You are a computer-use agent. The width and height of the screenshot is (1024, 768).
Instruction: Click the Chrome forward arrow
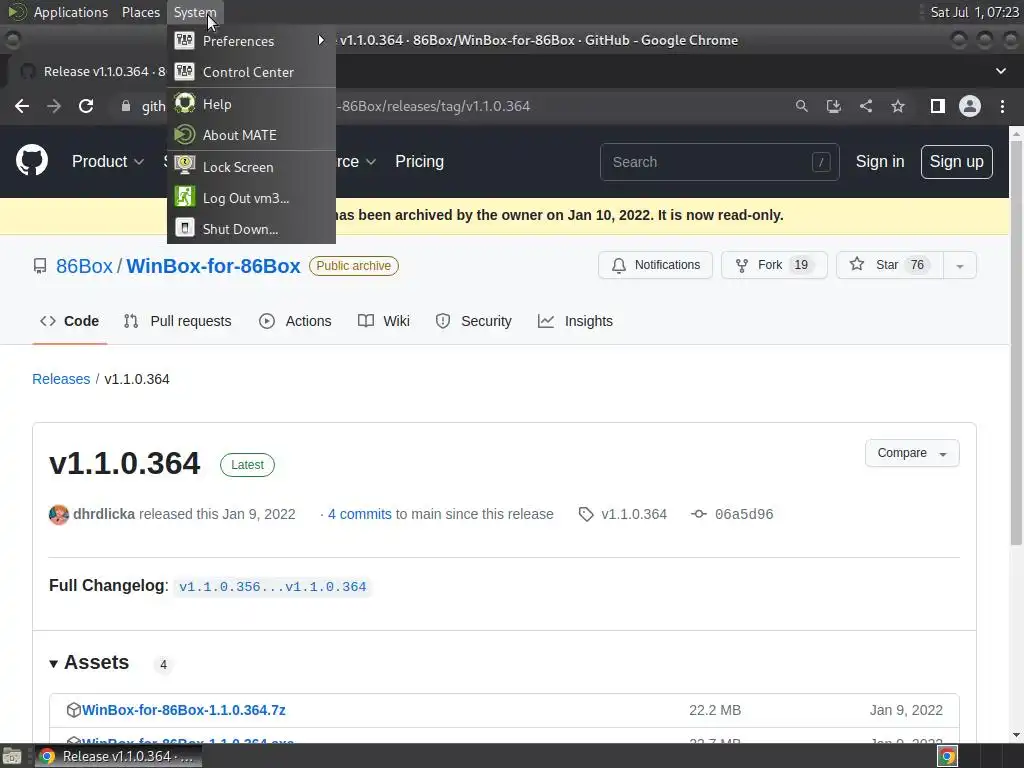54,106
